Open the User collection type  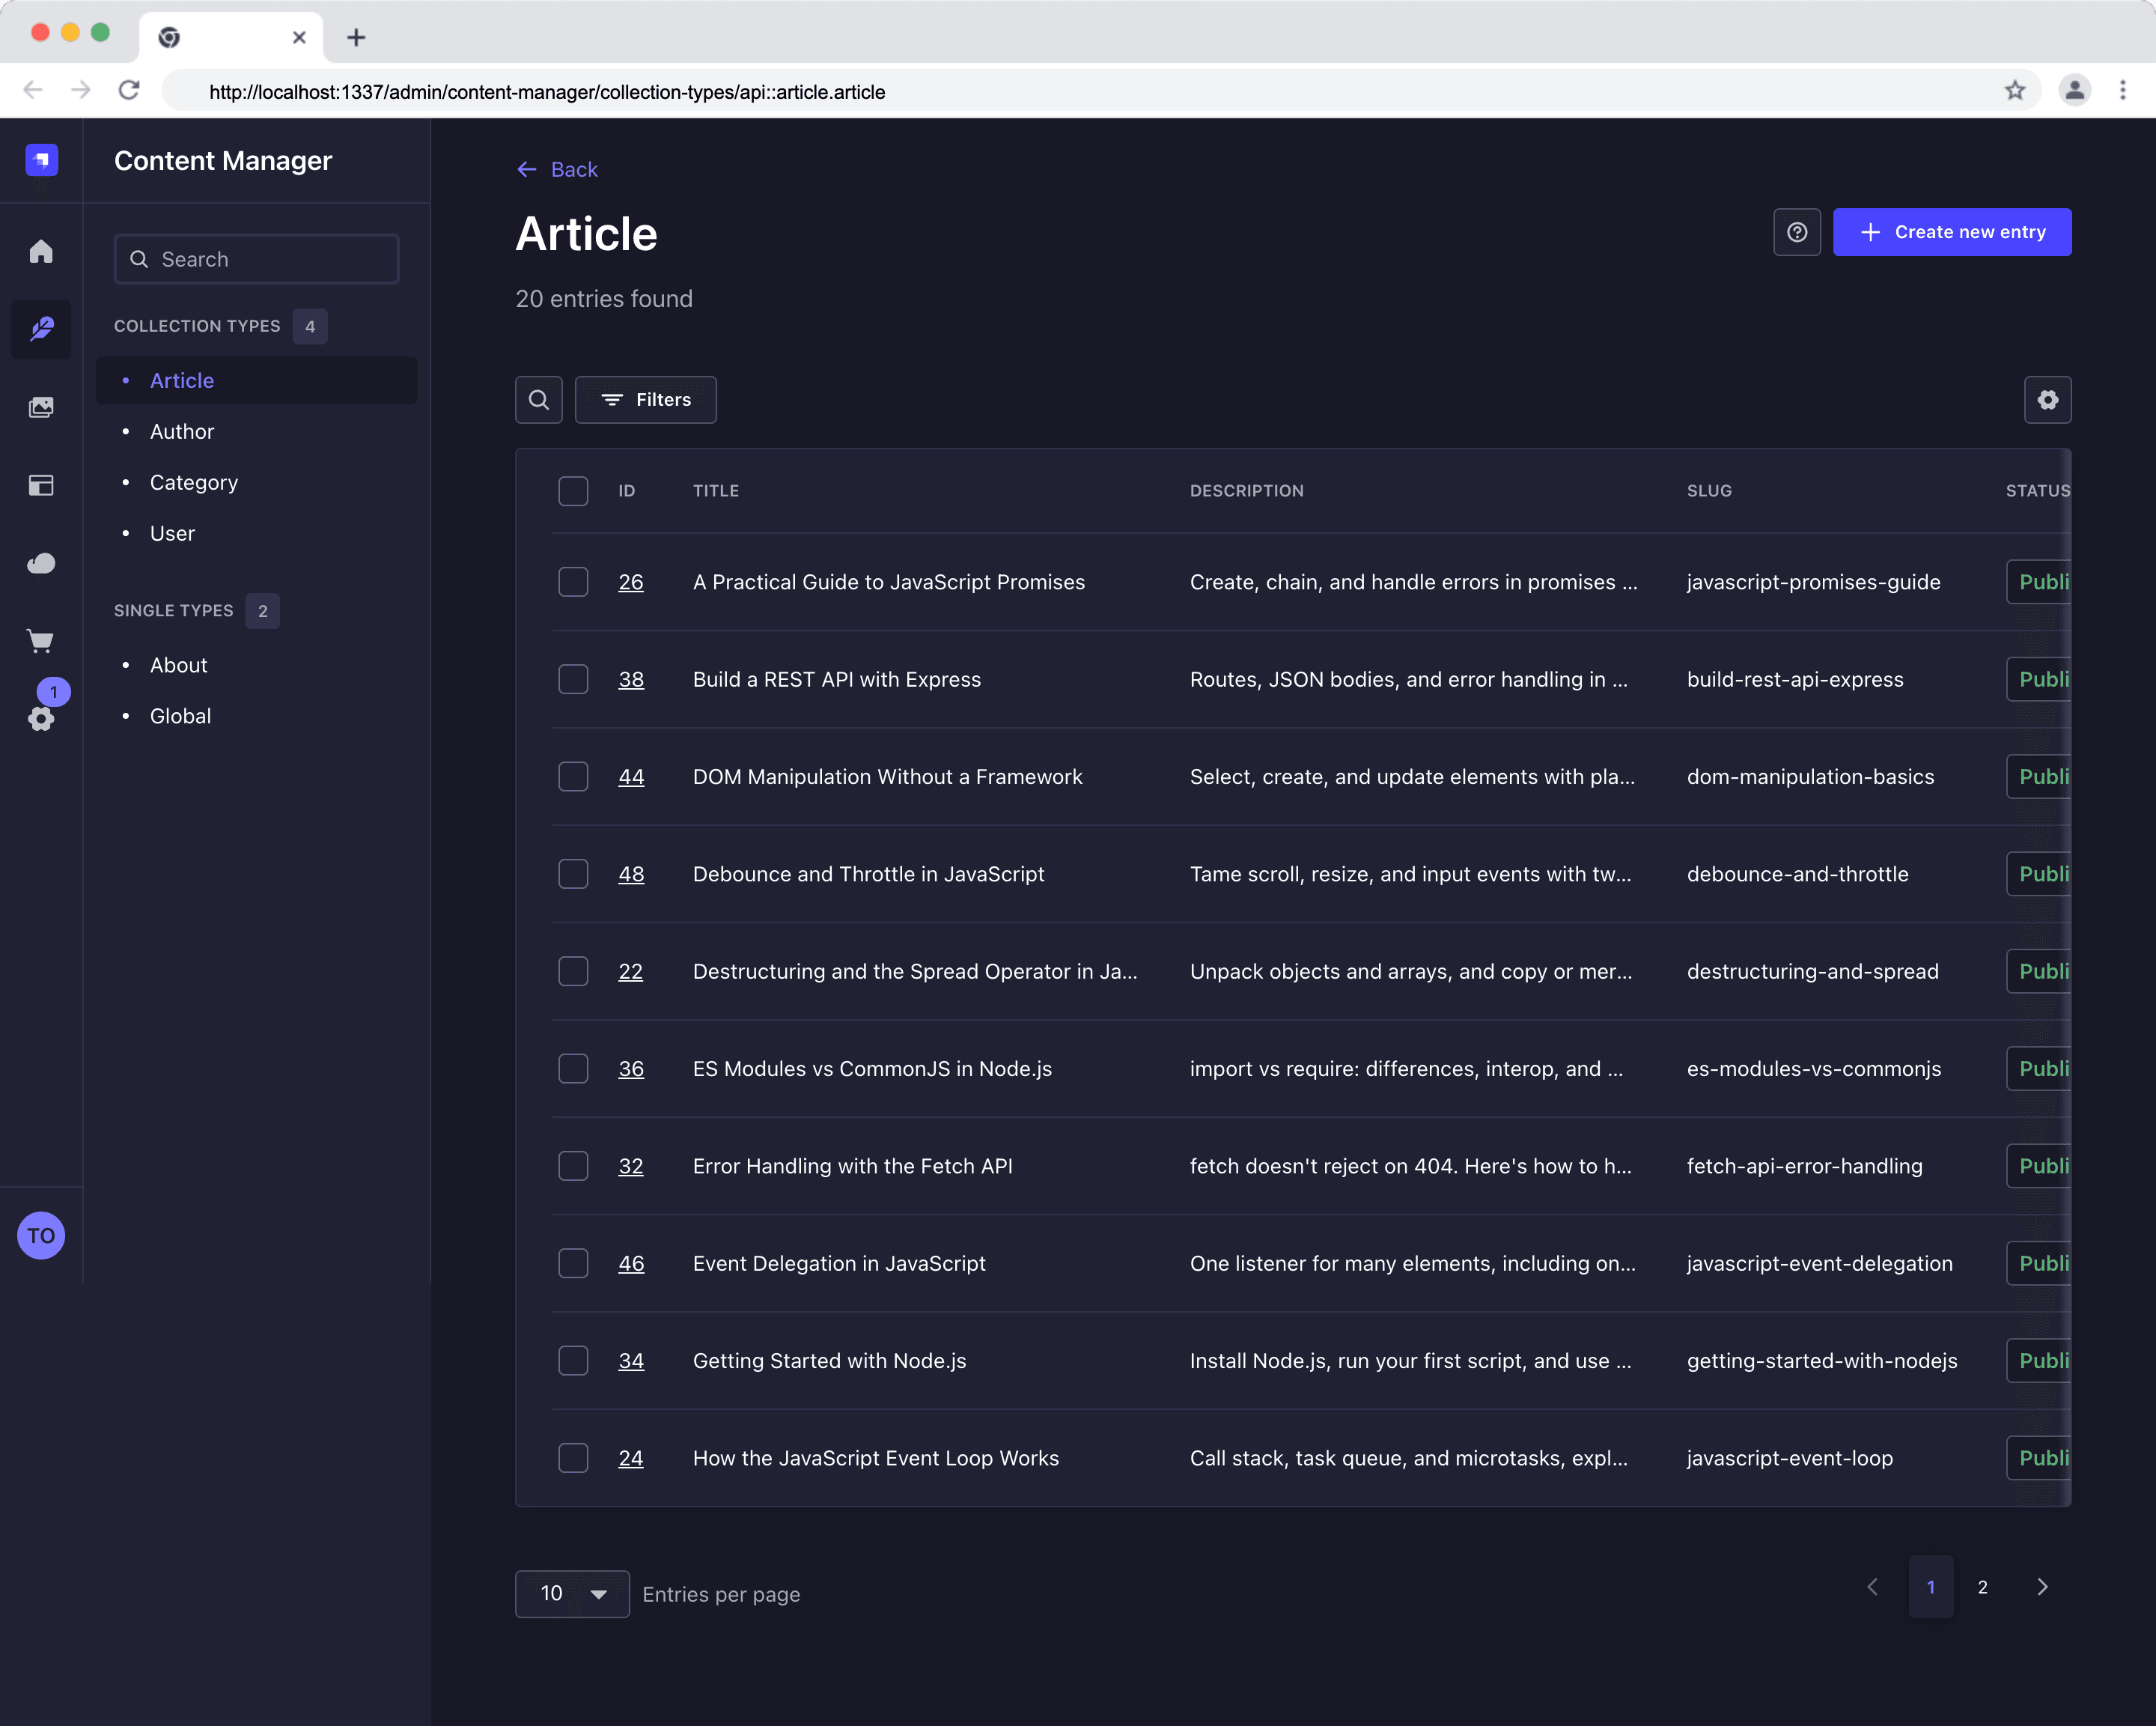click(x=172, y=534)
